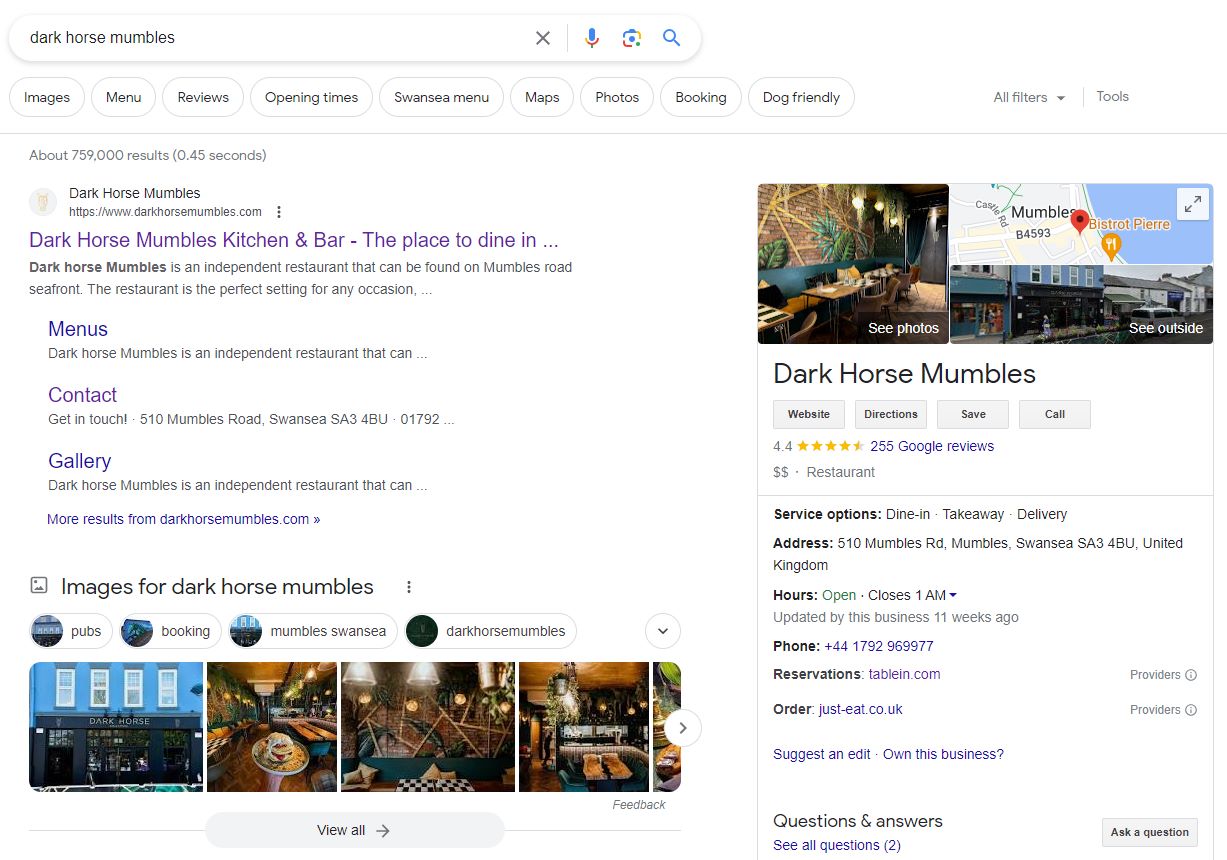See all questions (2)
Screen dimensions: 1227x860
click(837, 845)
